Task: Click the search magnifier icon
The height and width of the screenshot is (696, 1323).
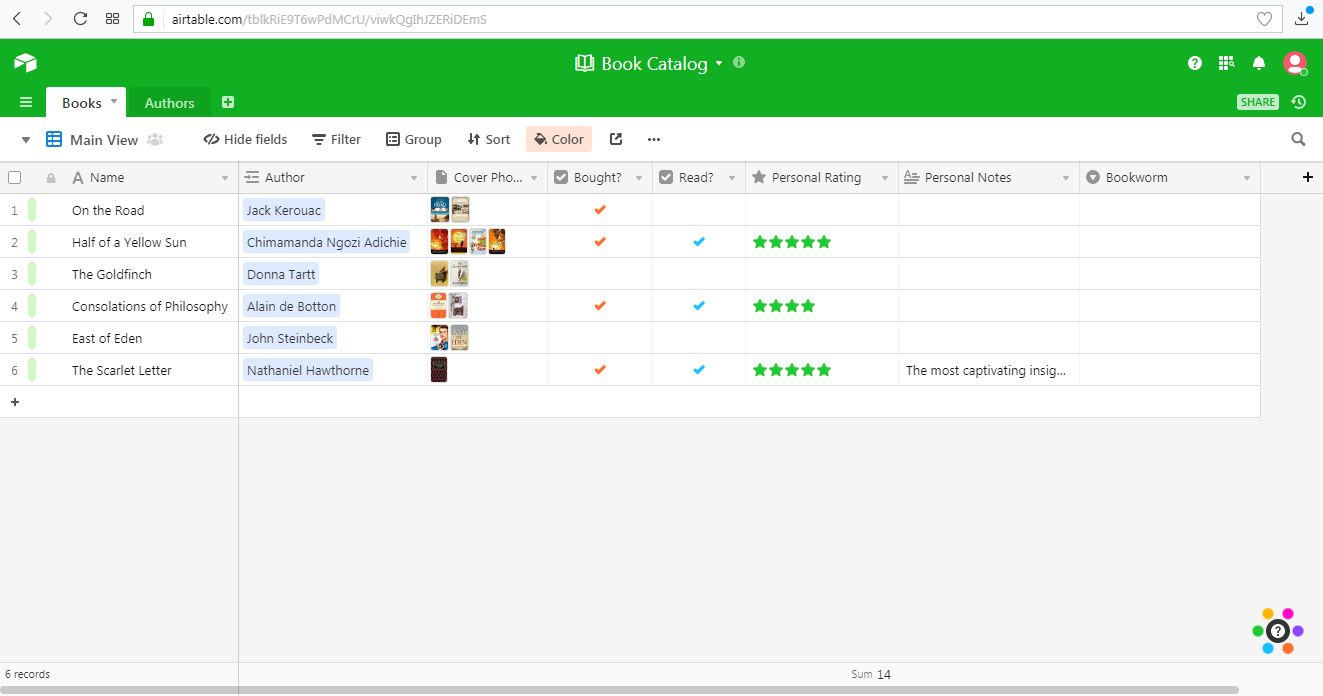Action: tap(1298, 140)
